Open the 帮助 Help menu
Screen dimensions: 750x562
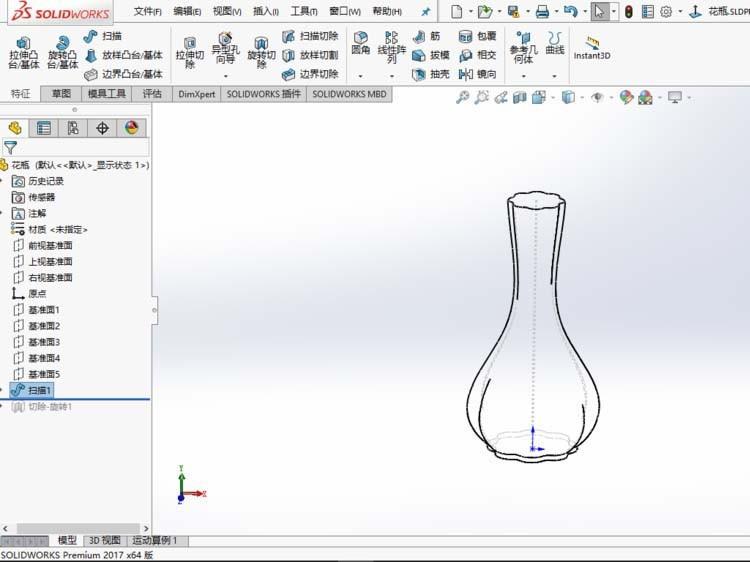(x=387, y=11)
